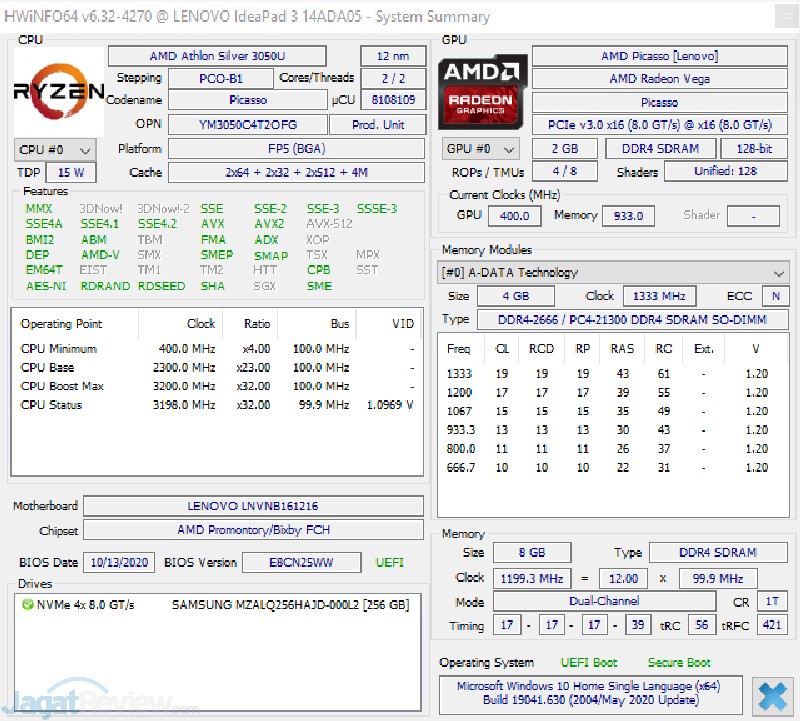Select the SAMSUNG MZALQ256HAJD drive entry
This screenshot has height=721, width=800.
pos(290,605)
